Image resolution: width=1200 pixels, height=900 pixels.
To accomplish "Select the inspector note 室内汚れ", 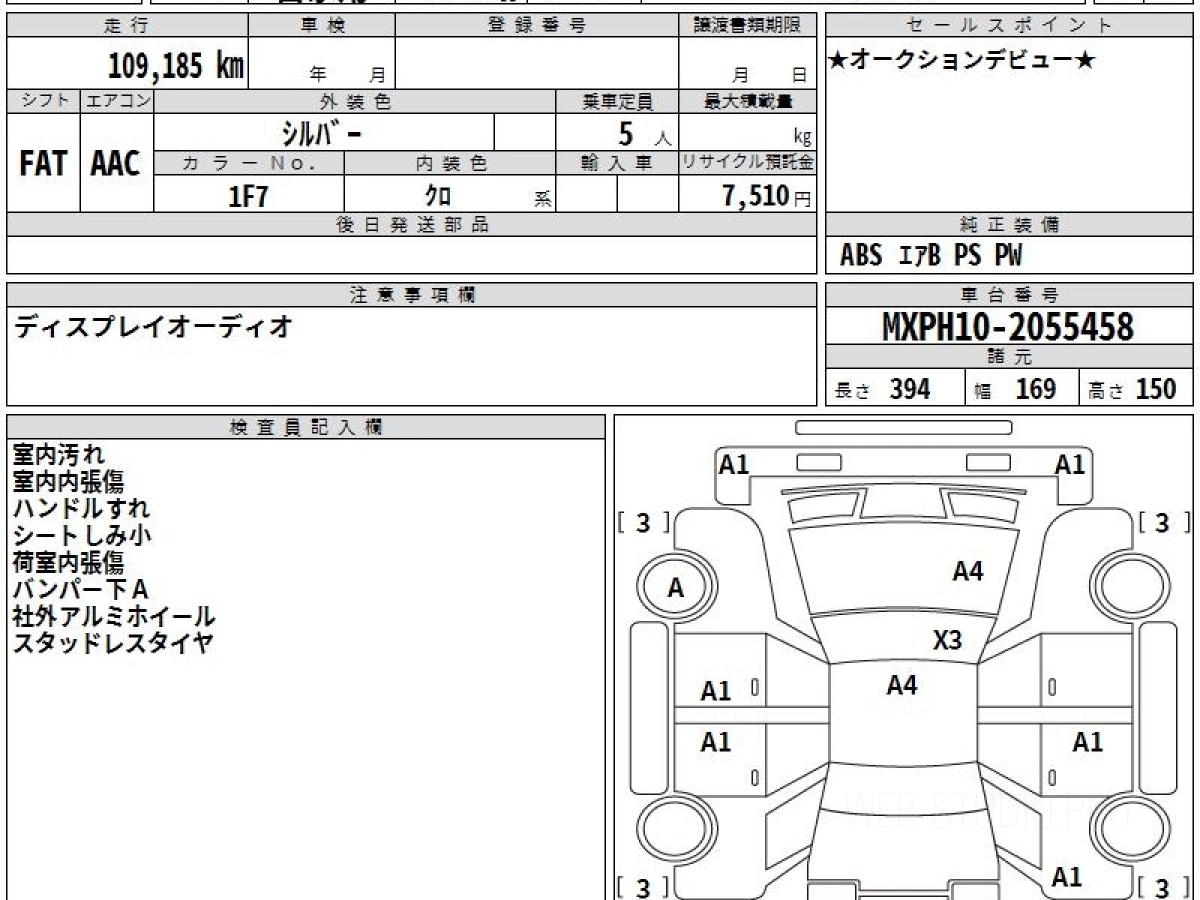I will tap(58, 455).
